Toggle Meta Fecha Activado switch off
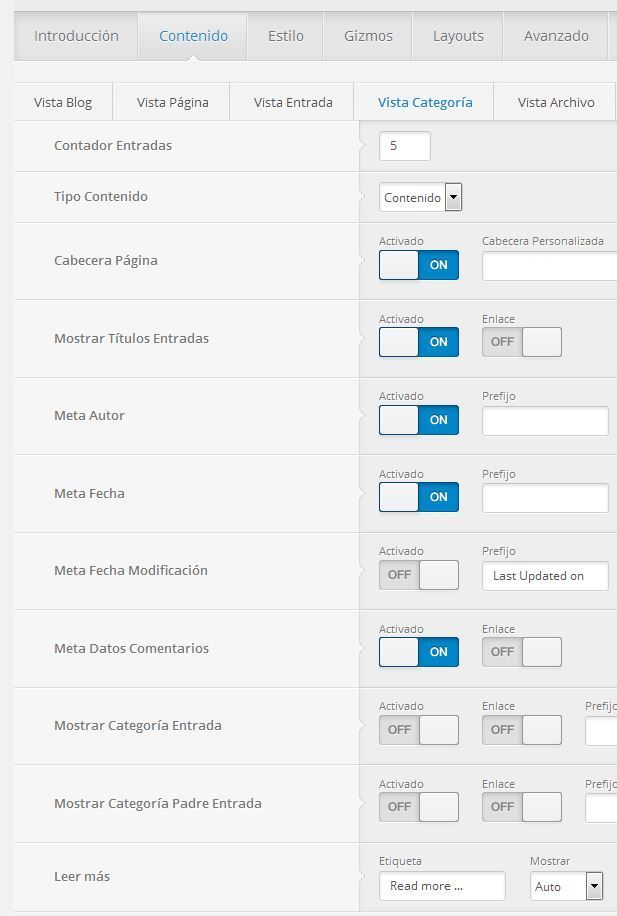 [x=418, y=497]
